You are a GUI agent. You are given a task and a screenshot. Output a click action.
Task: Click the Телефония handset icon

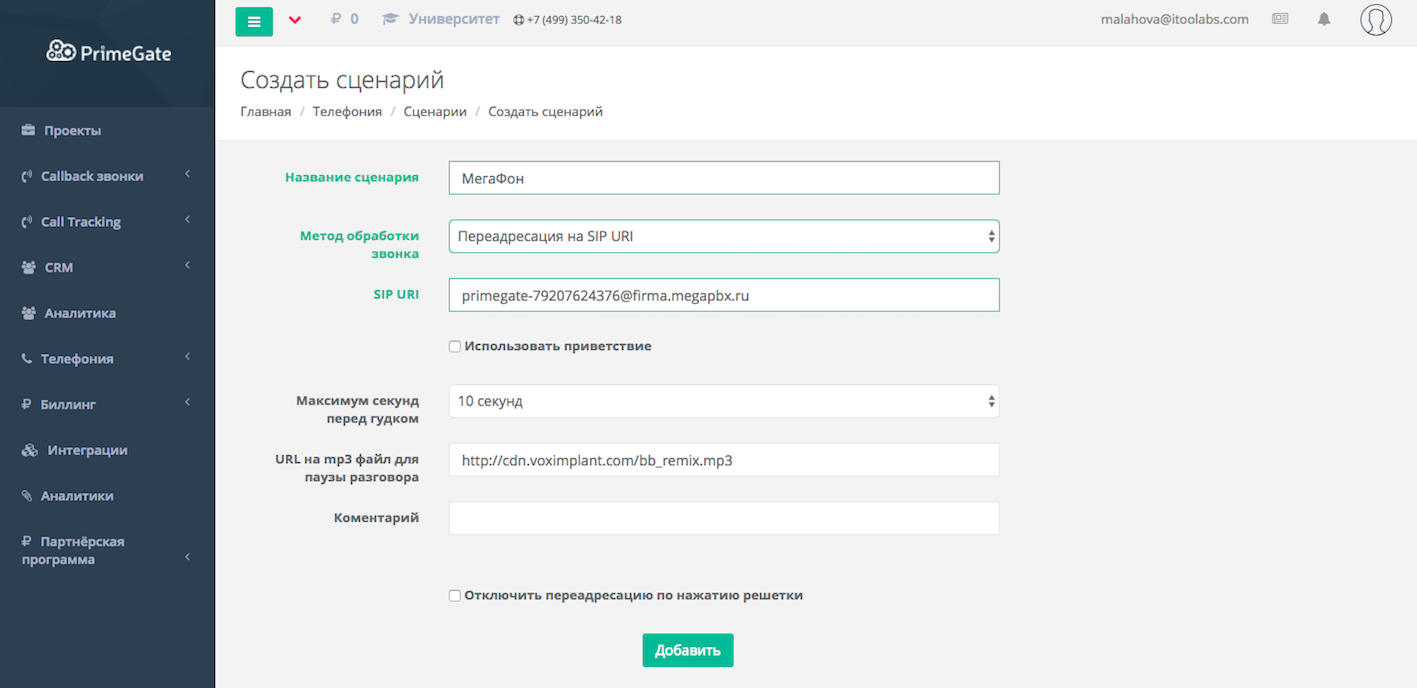point(27,359)
